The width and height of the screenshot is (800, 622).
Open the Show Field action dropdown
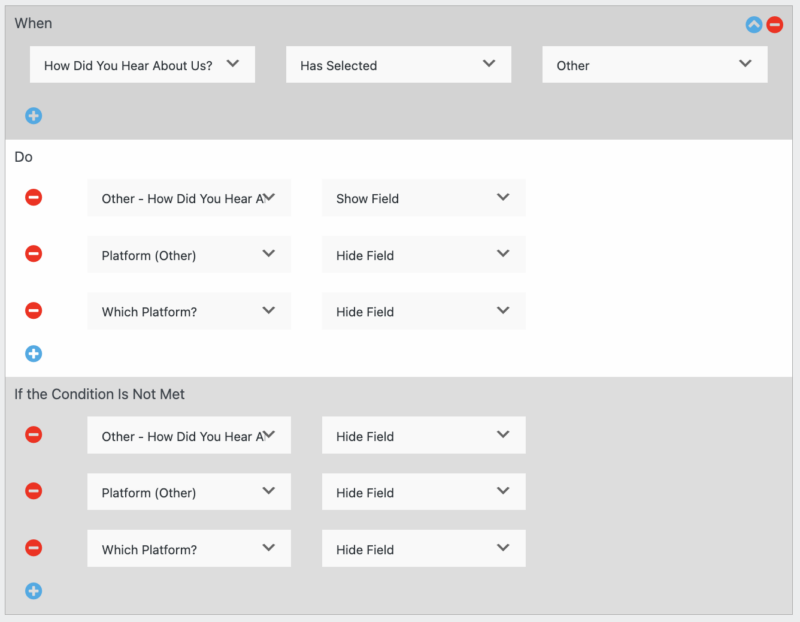pyautogui.click(x=423, y=197)
